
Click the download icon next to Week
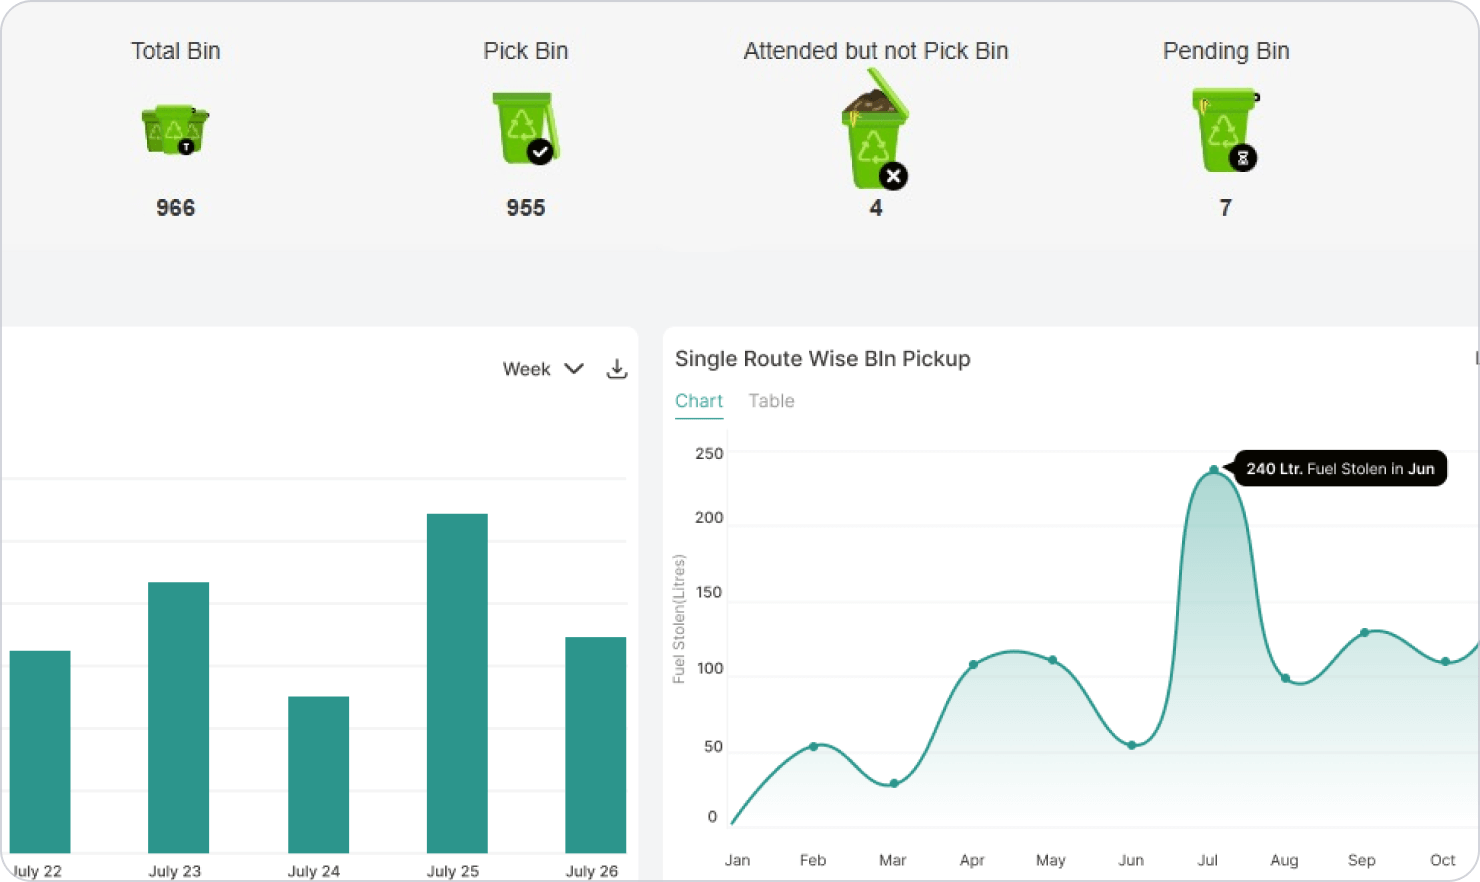617,369
